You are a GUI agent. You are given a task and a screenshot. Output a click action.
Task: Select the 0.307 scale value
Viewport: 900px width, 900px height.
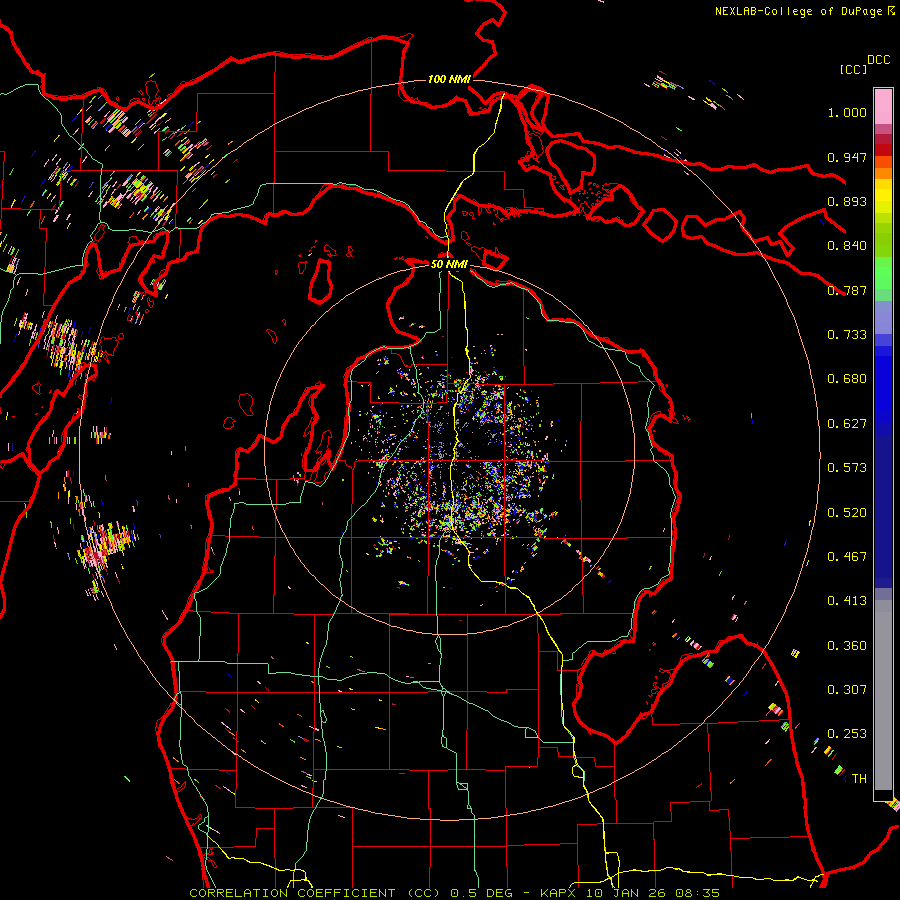point(847,690)
